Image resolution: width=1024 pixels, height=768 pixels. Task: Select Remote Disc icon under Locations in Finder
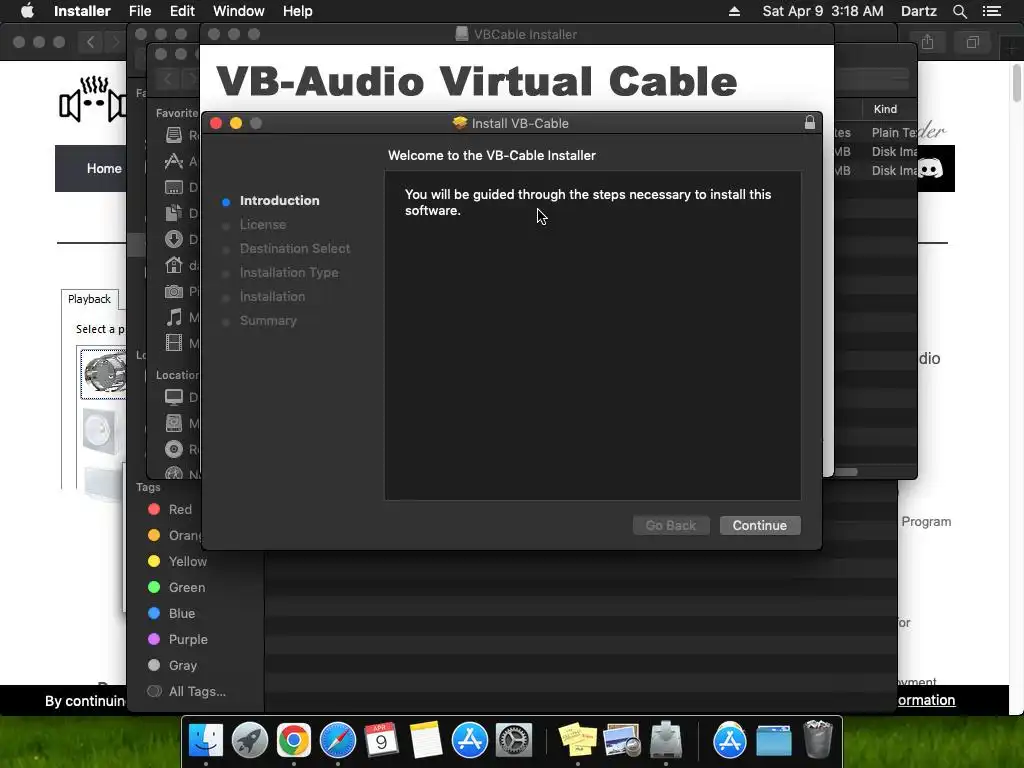[174, 449]
